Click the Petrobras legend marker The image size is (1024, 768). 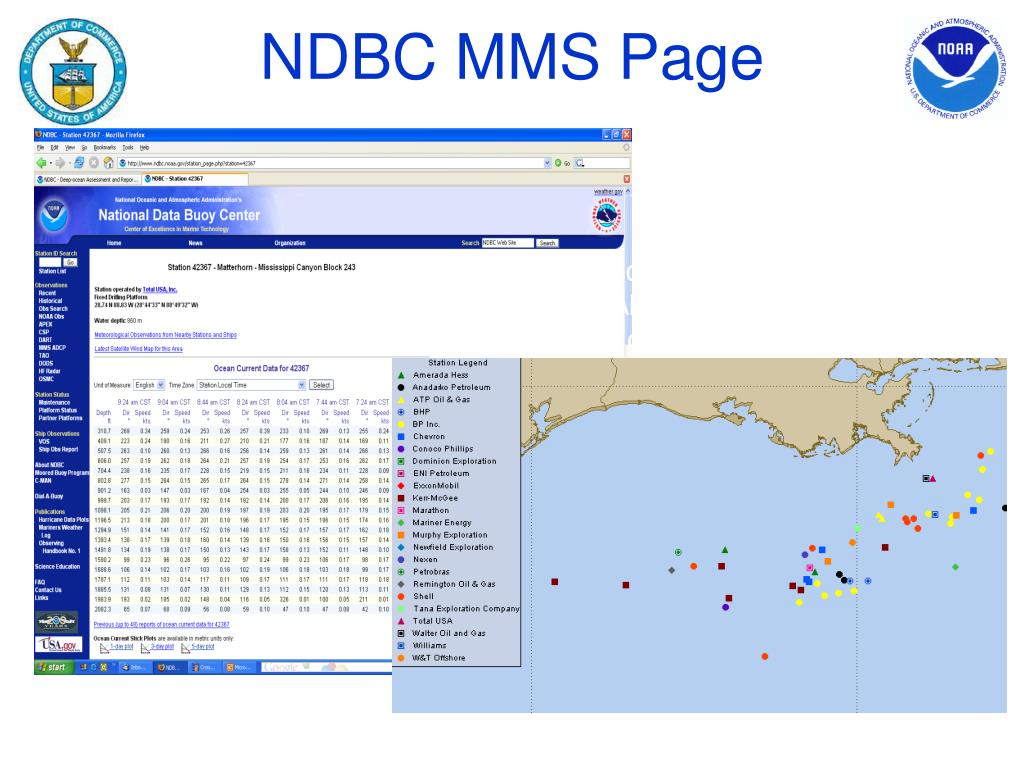click(401, 572)
